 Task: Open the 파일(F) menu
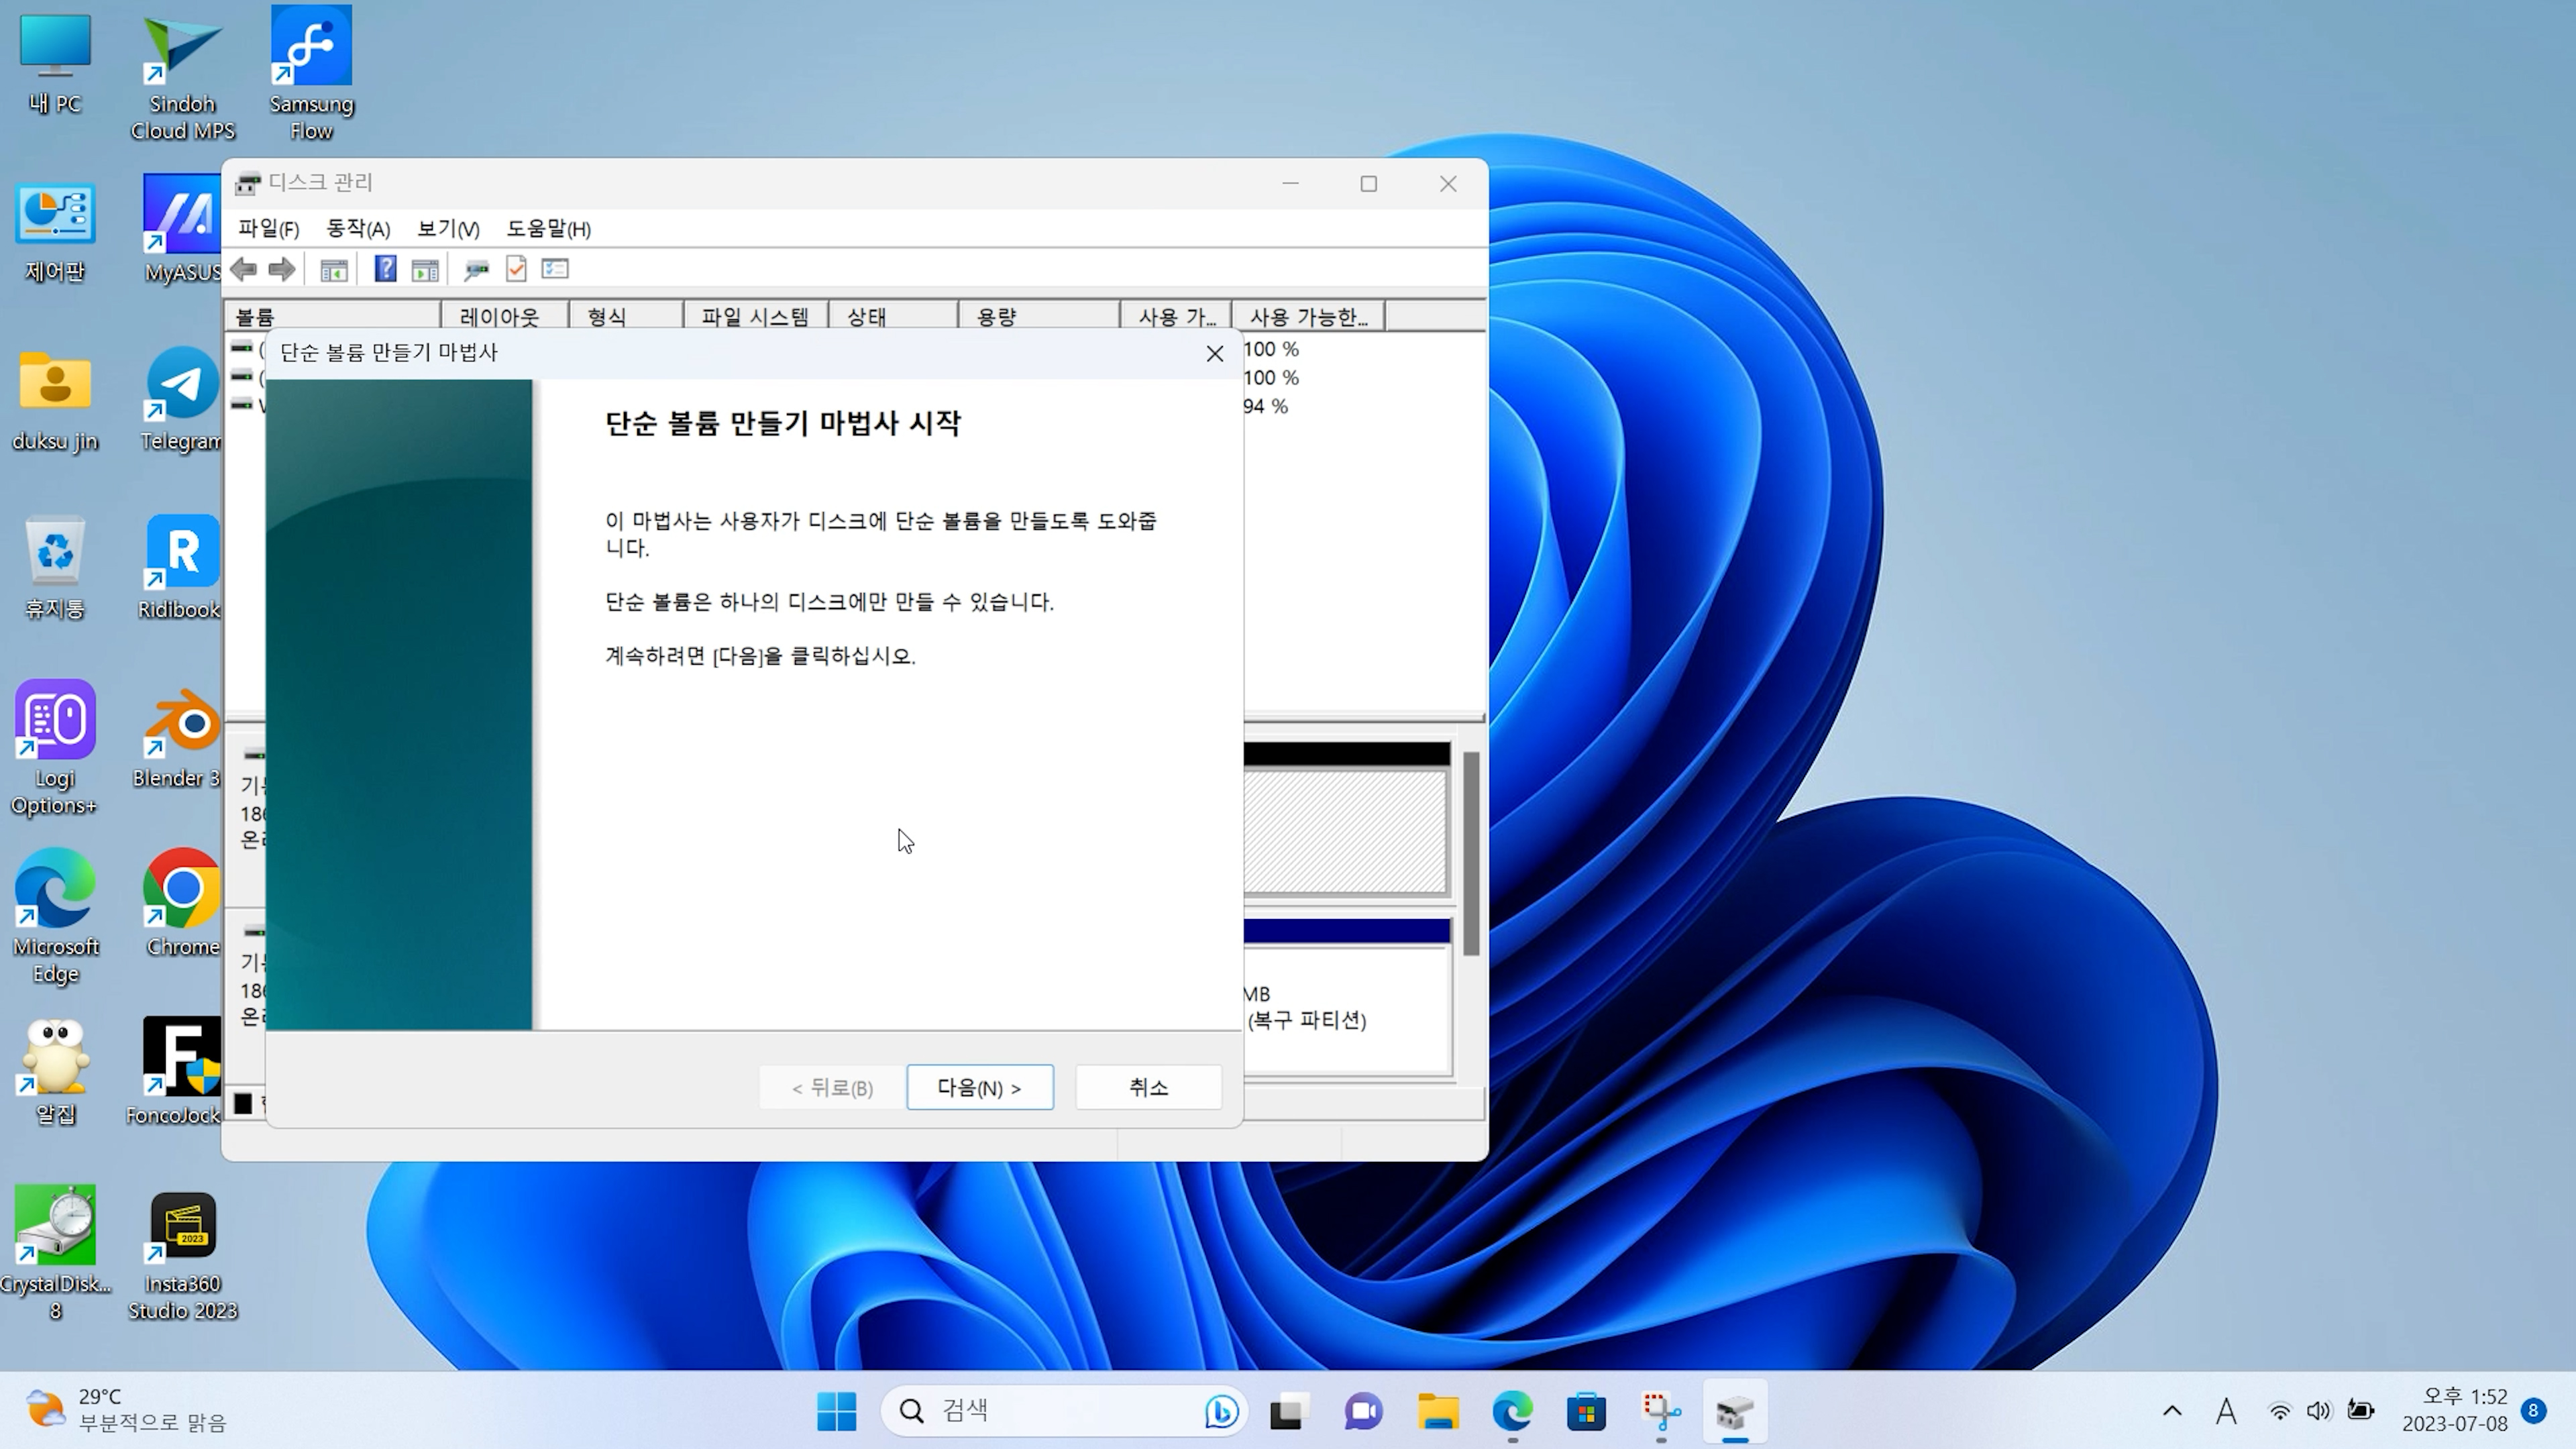pyautogui.click(x=268, y=229)
